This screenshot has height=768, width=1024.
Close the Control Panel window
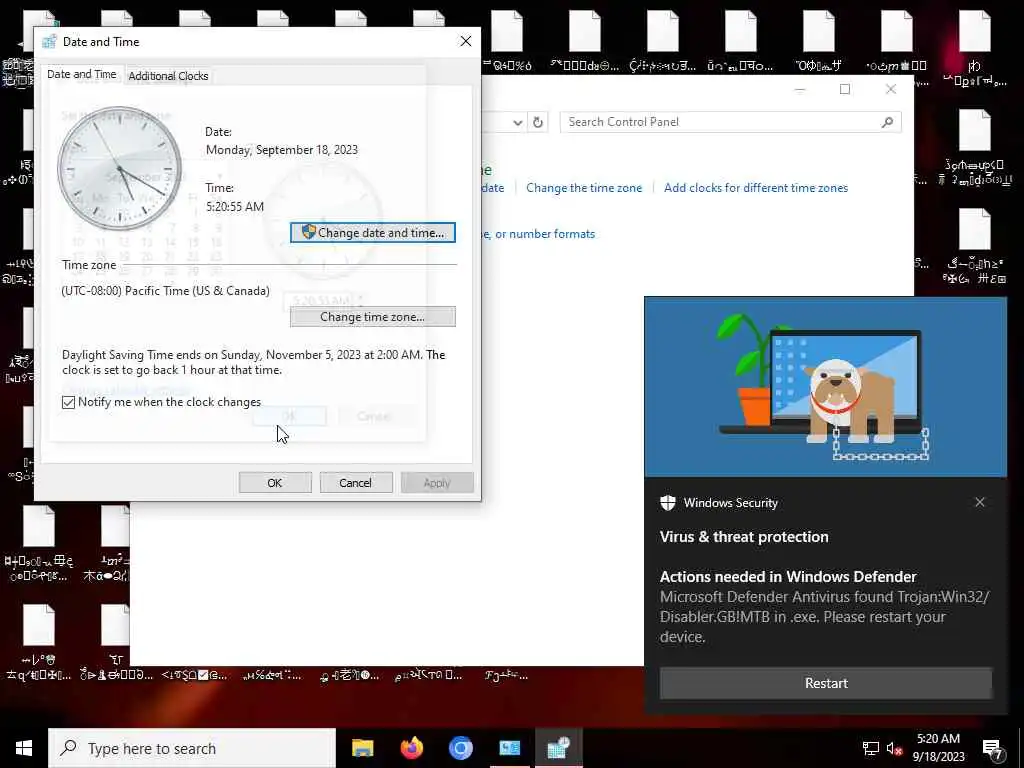[x=891, y=89]
